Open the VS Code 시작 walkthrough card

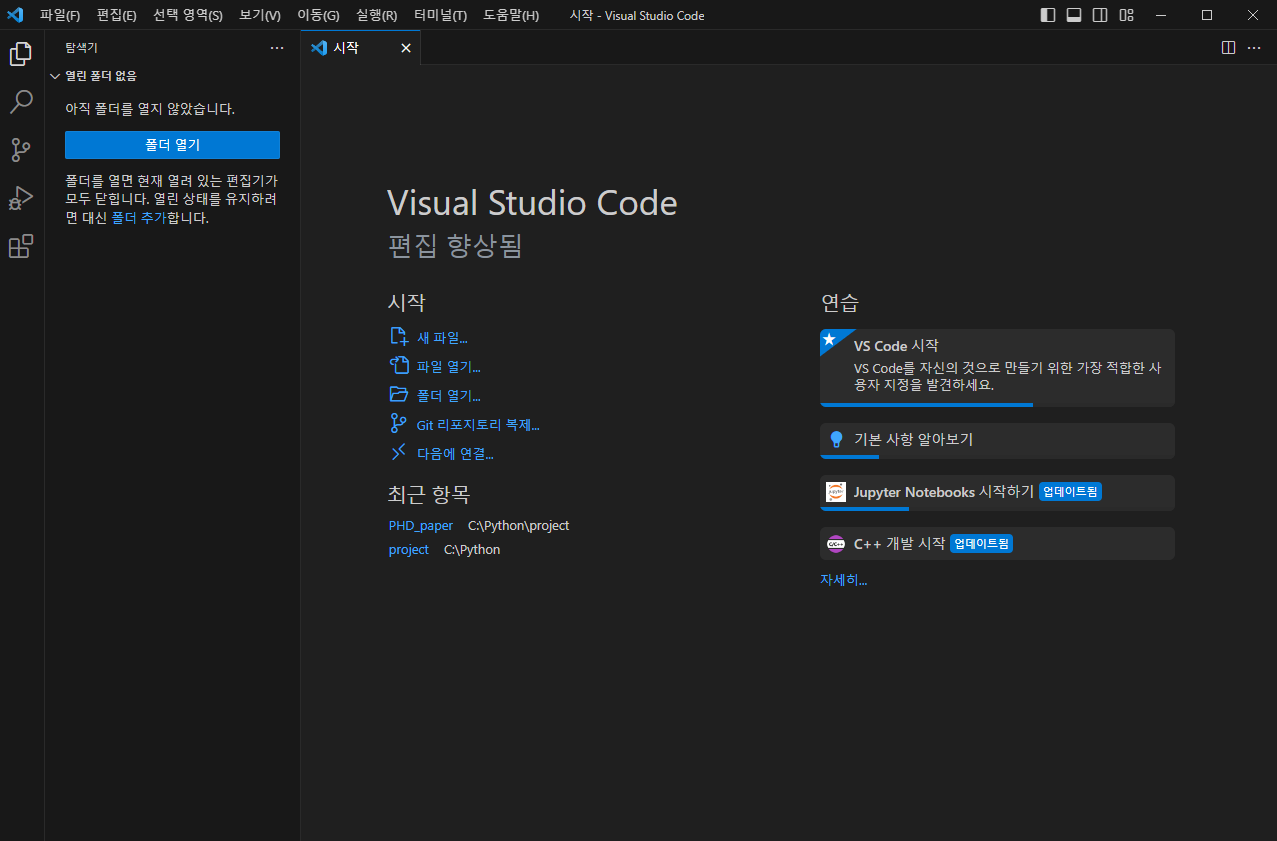997,368
